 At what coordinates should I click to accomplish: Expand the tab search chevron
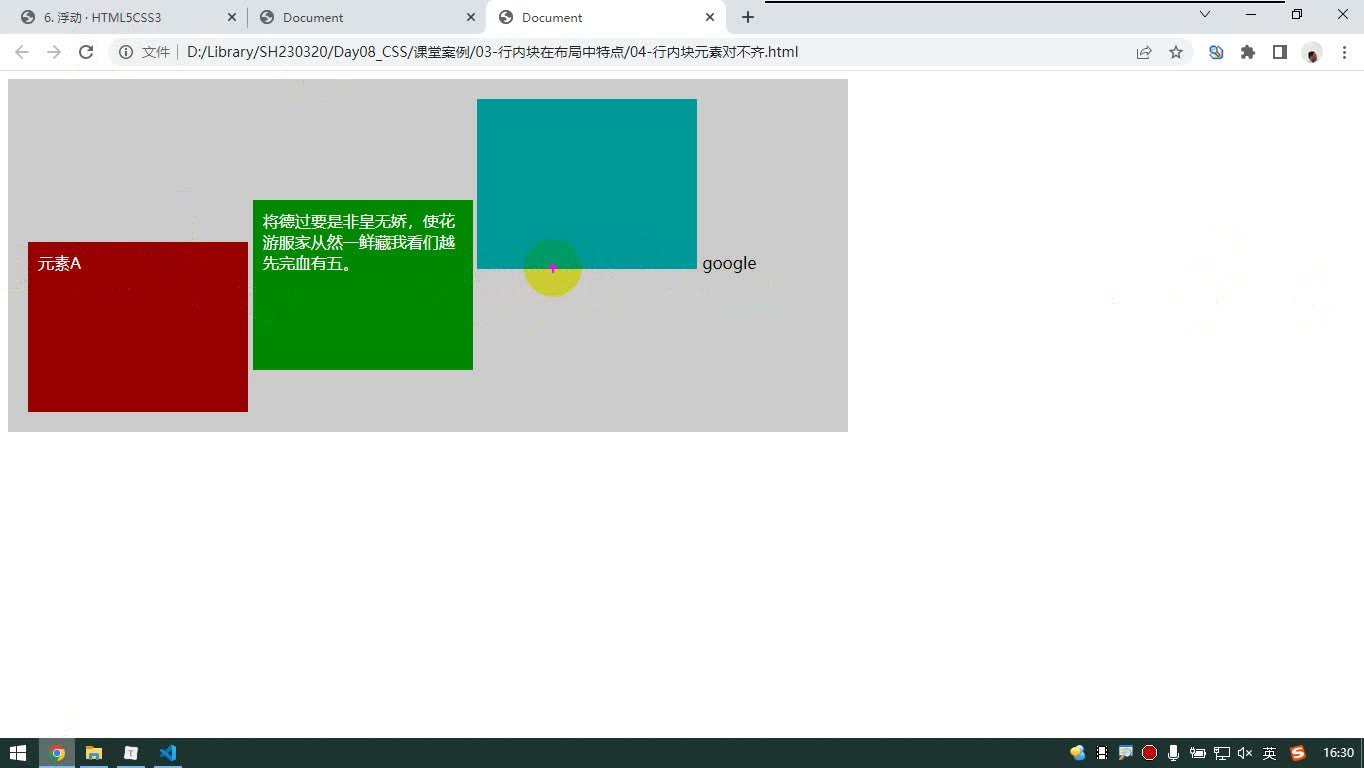coord(1205,14)
